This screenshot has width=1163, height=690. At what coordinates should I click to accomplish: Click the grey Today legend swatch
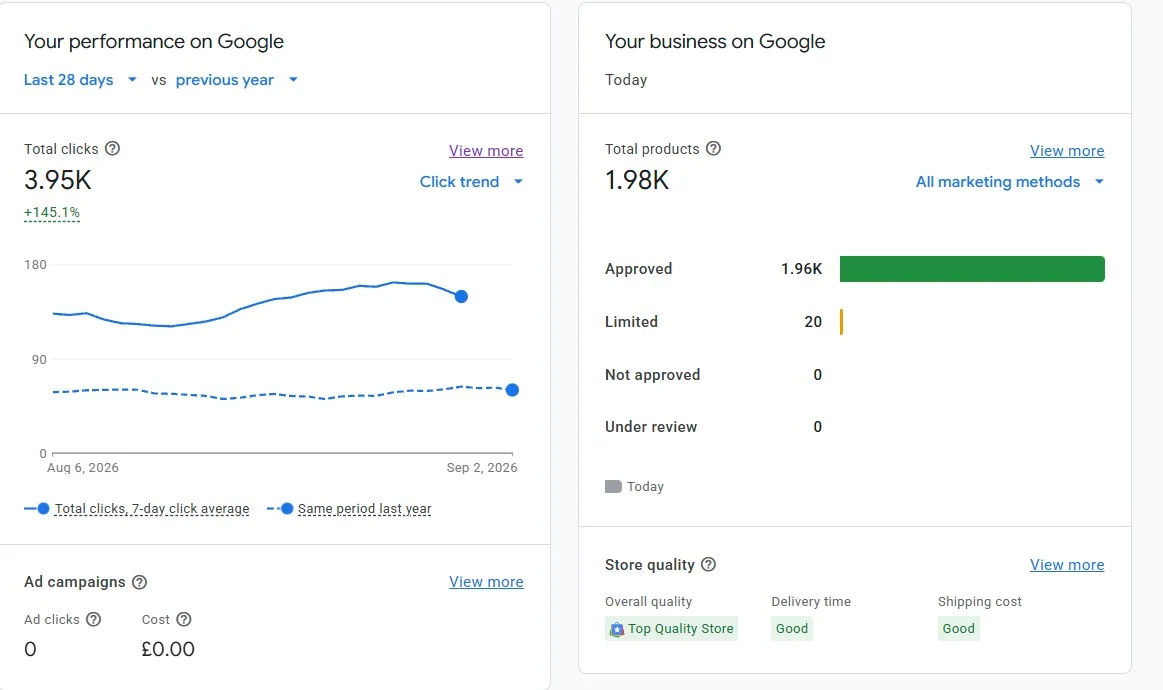613,487
